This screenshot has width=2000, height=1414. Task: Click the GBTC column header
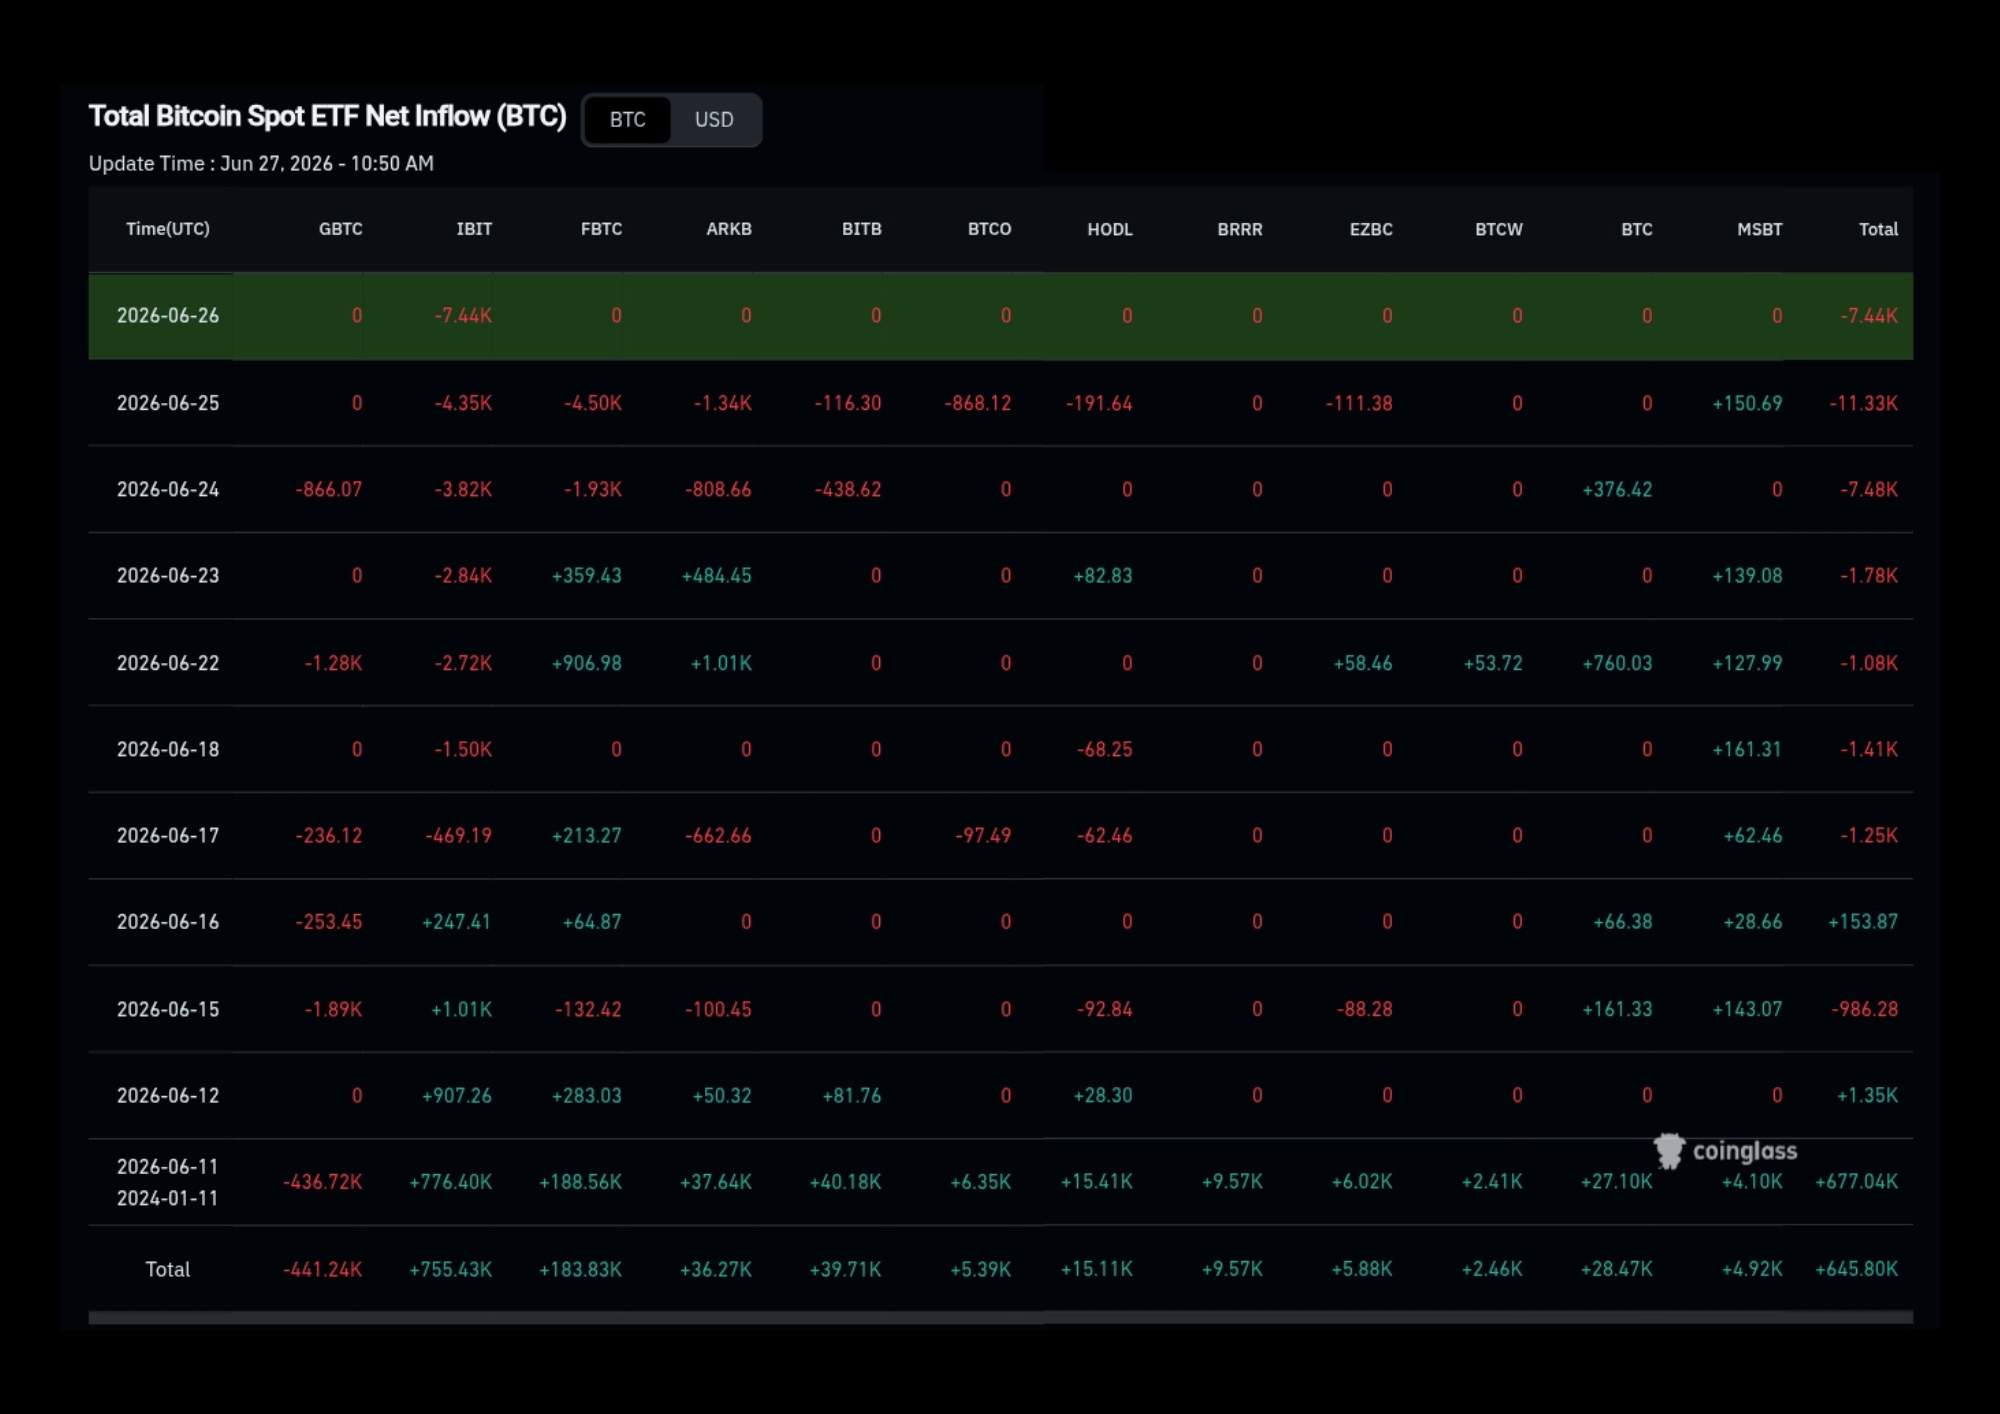point(340,229)
